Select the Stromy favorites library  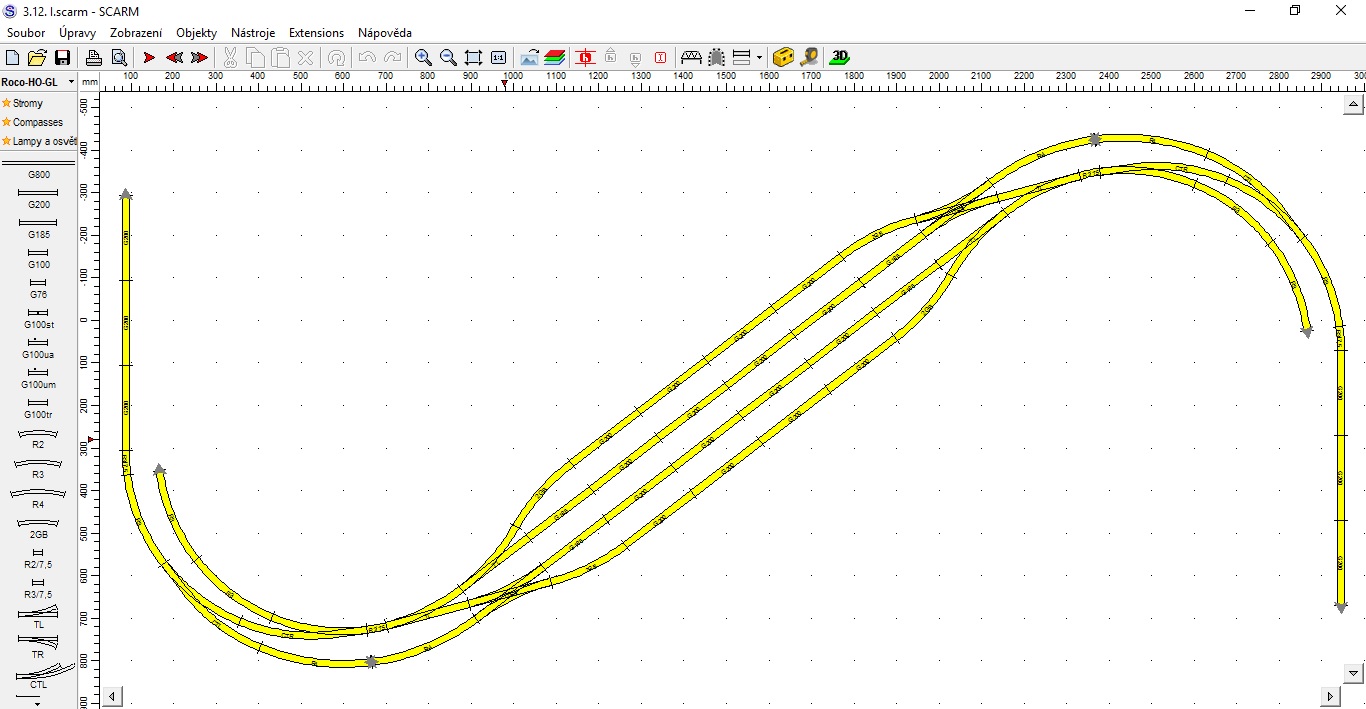[x=28, y=103]
